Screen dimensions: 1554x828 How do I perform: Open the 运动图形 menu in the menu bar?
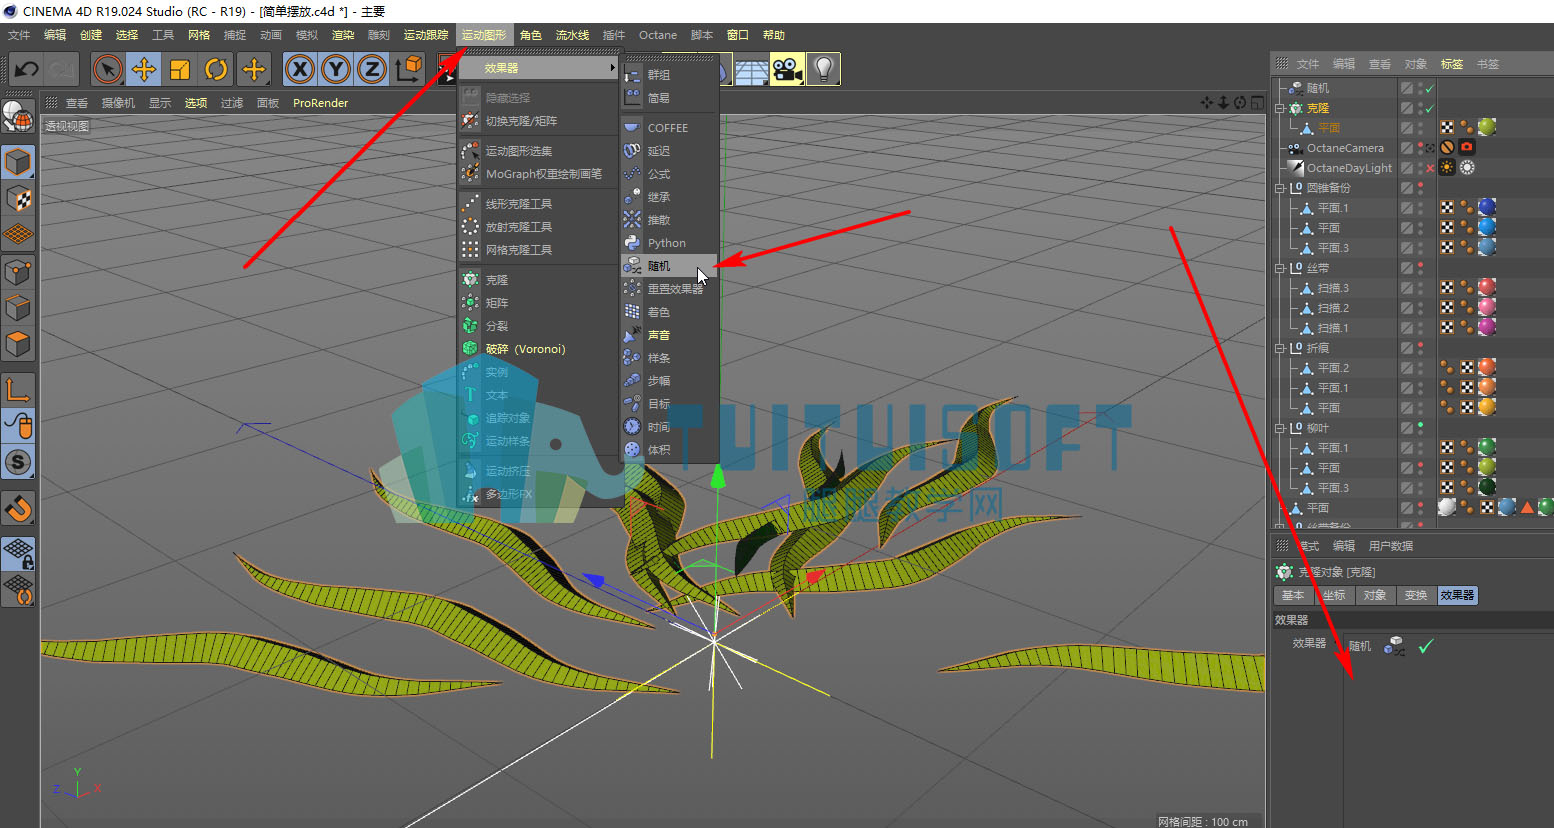point(484,35)
